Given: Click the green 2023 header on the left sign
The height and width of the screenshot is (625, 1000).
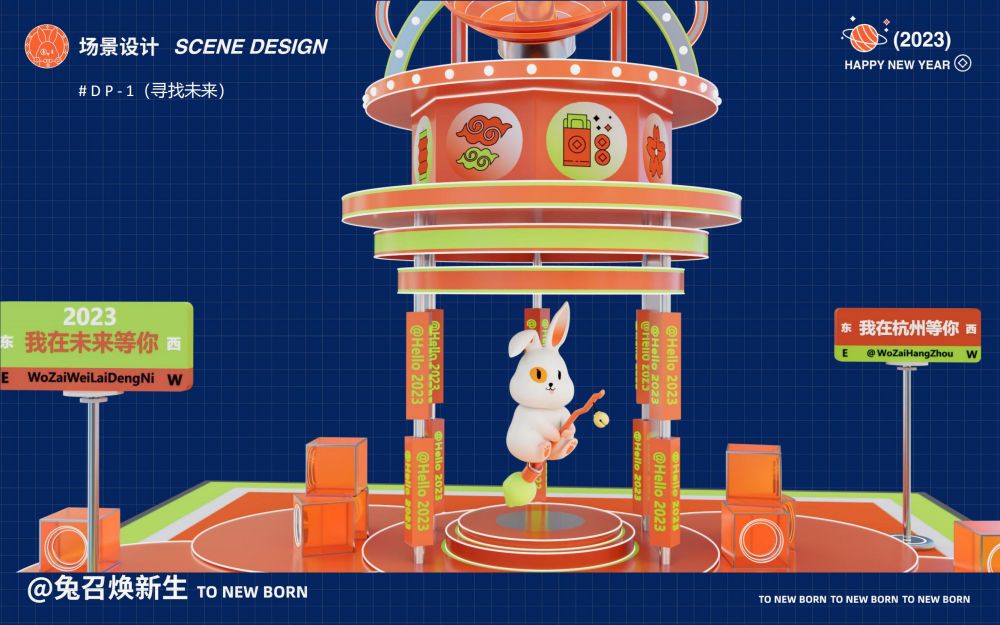Looking at the screenshot, I should (x=90, y=317).
